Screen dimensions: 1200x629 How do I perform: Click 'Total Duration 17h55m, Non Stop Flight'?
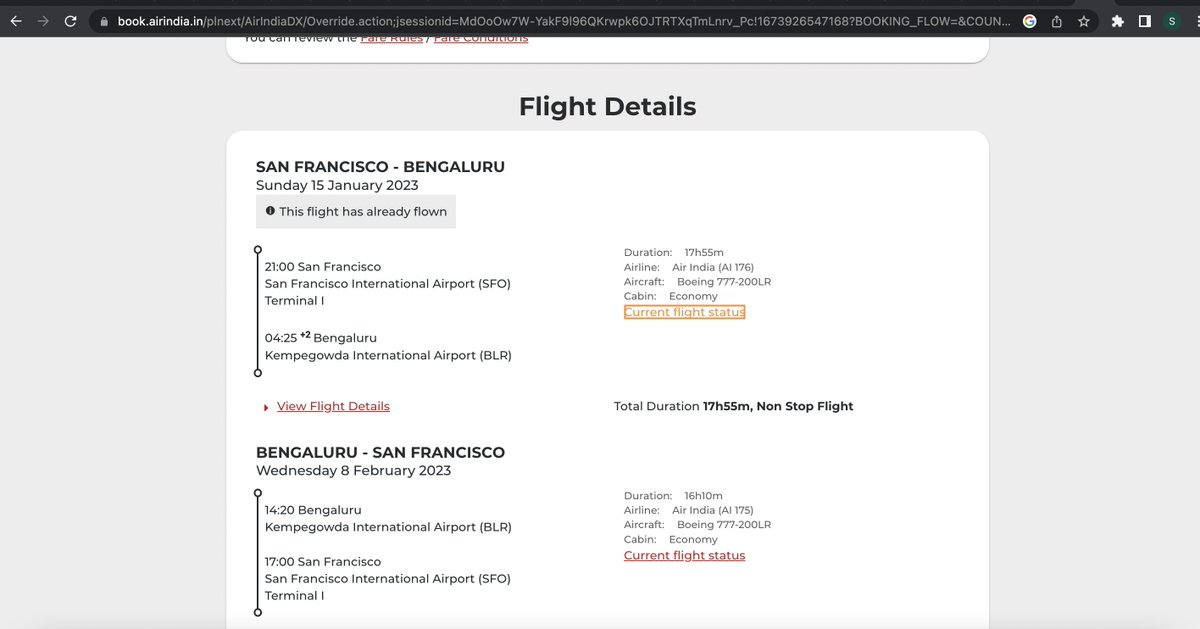tap(734, 406)
